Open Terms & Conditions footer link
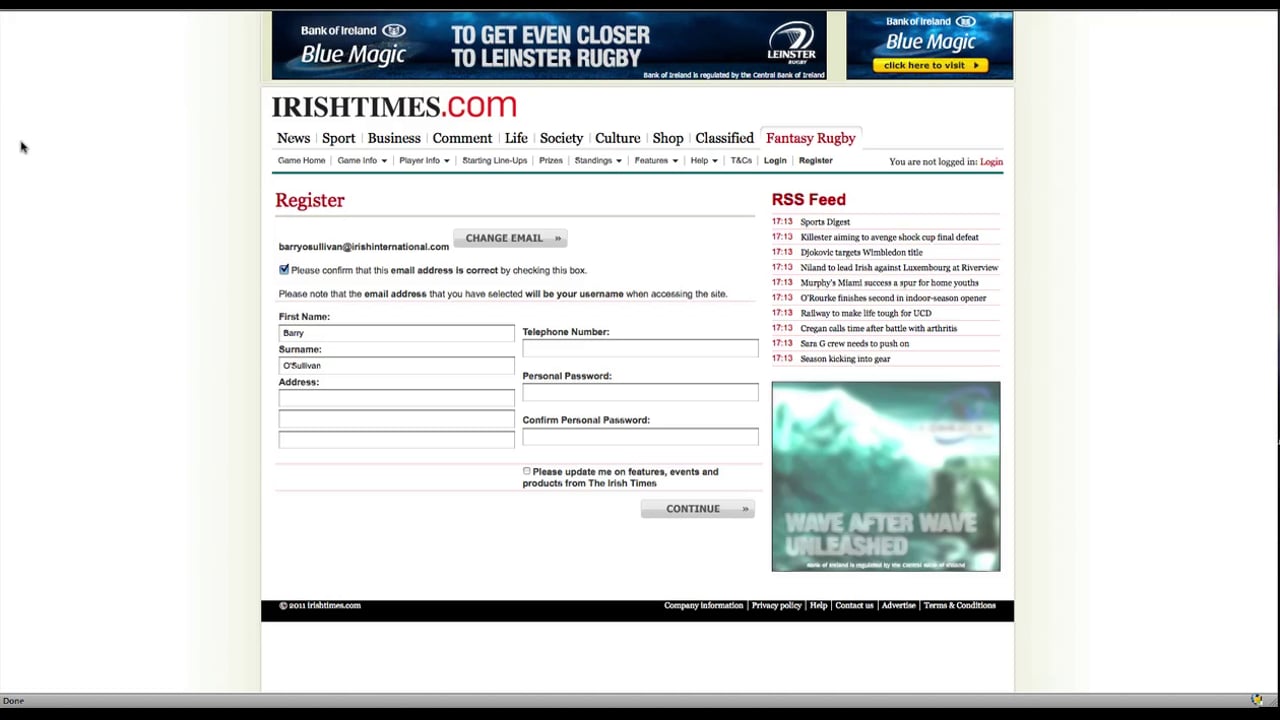The image size is (1280, 720). coord(959,605)
